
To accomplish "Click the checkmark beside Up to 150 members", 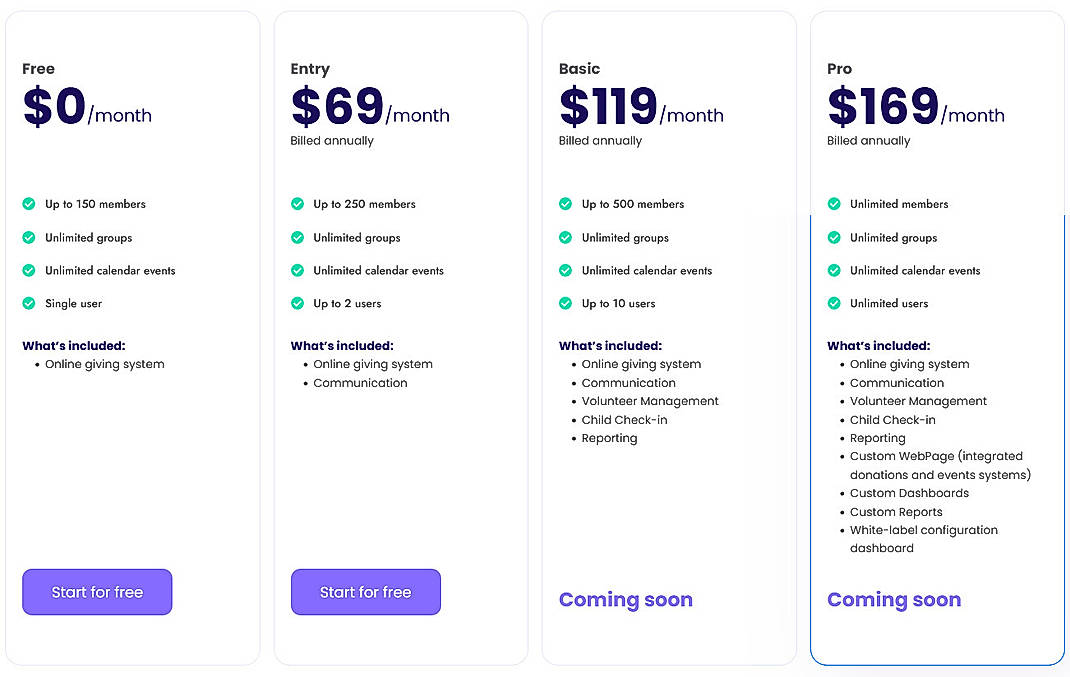I will [x=28, y=204].
